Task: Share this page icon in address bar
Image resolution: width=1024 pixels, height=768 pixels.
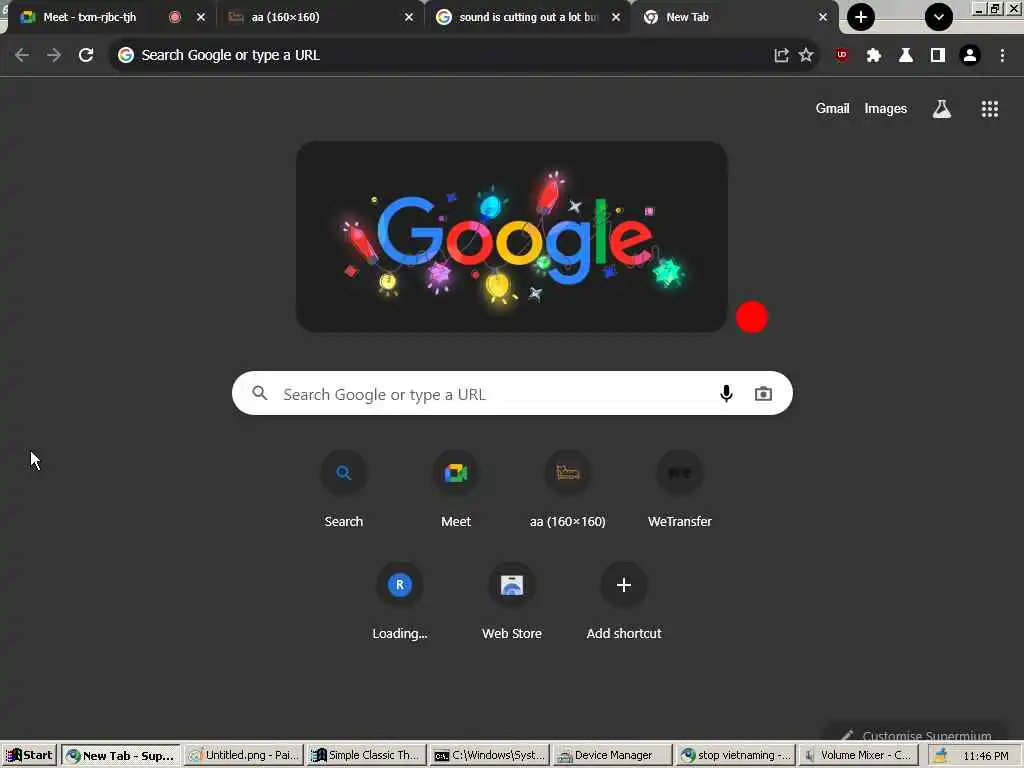Action: (x=781, y=56)
